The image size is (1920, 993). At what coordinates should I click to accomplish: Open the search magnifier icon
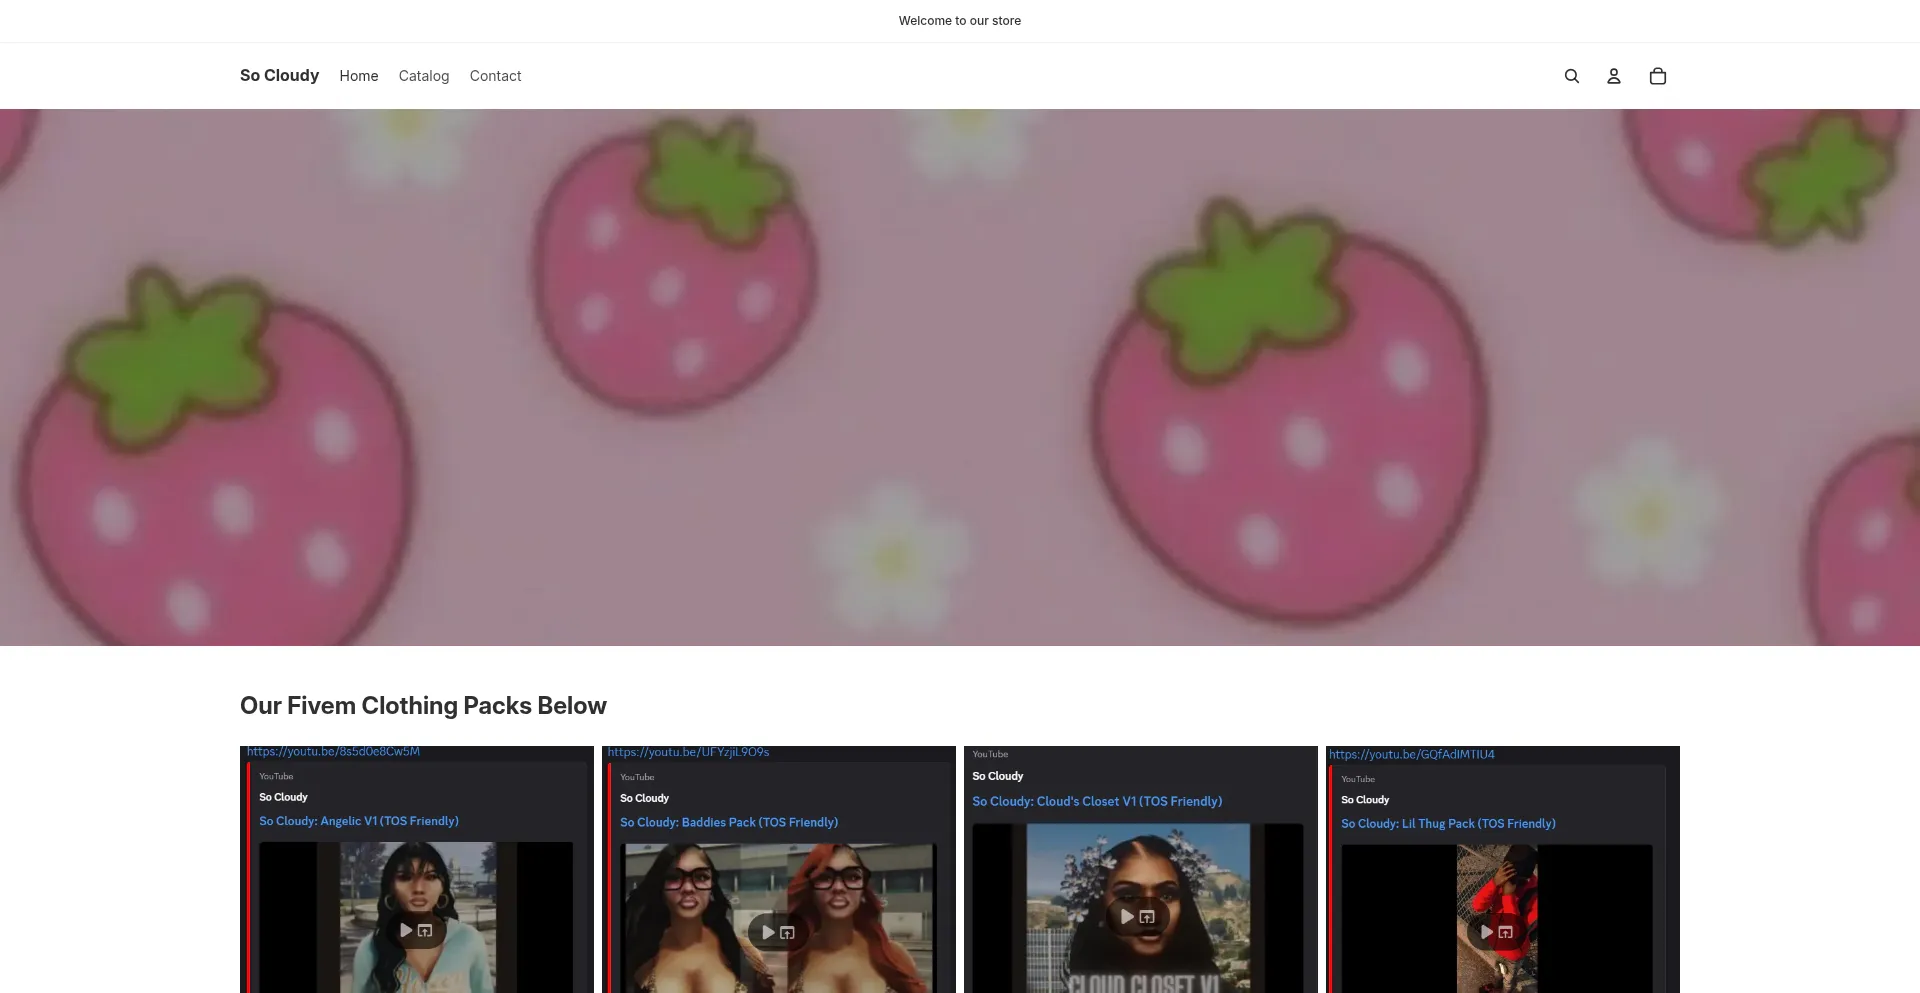(1571, 76)
